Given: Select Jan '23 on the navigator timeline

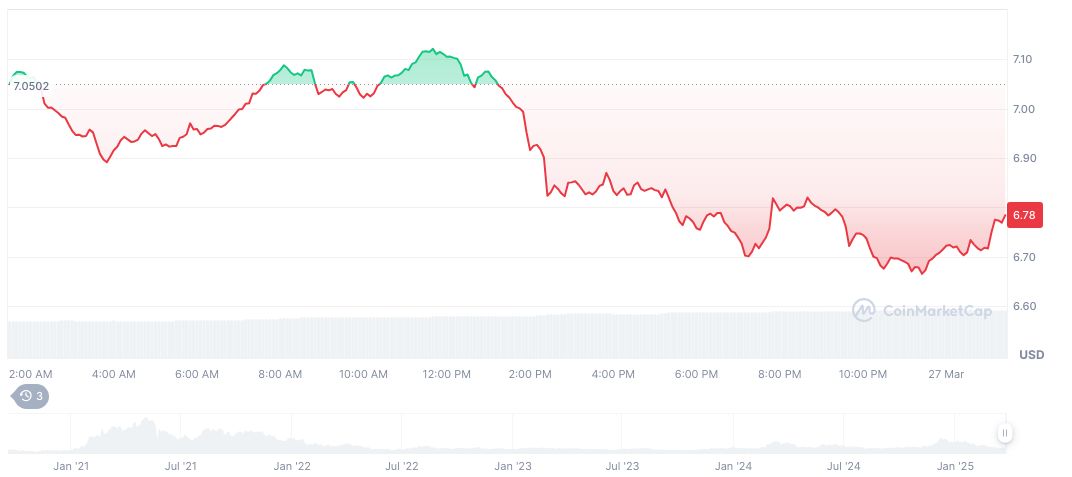Looking at the screenshot, I should pos(512,466).
